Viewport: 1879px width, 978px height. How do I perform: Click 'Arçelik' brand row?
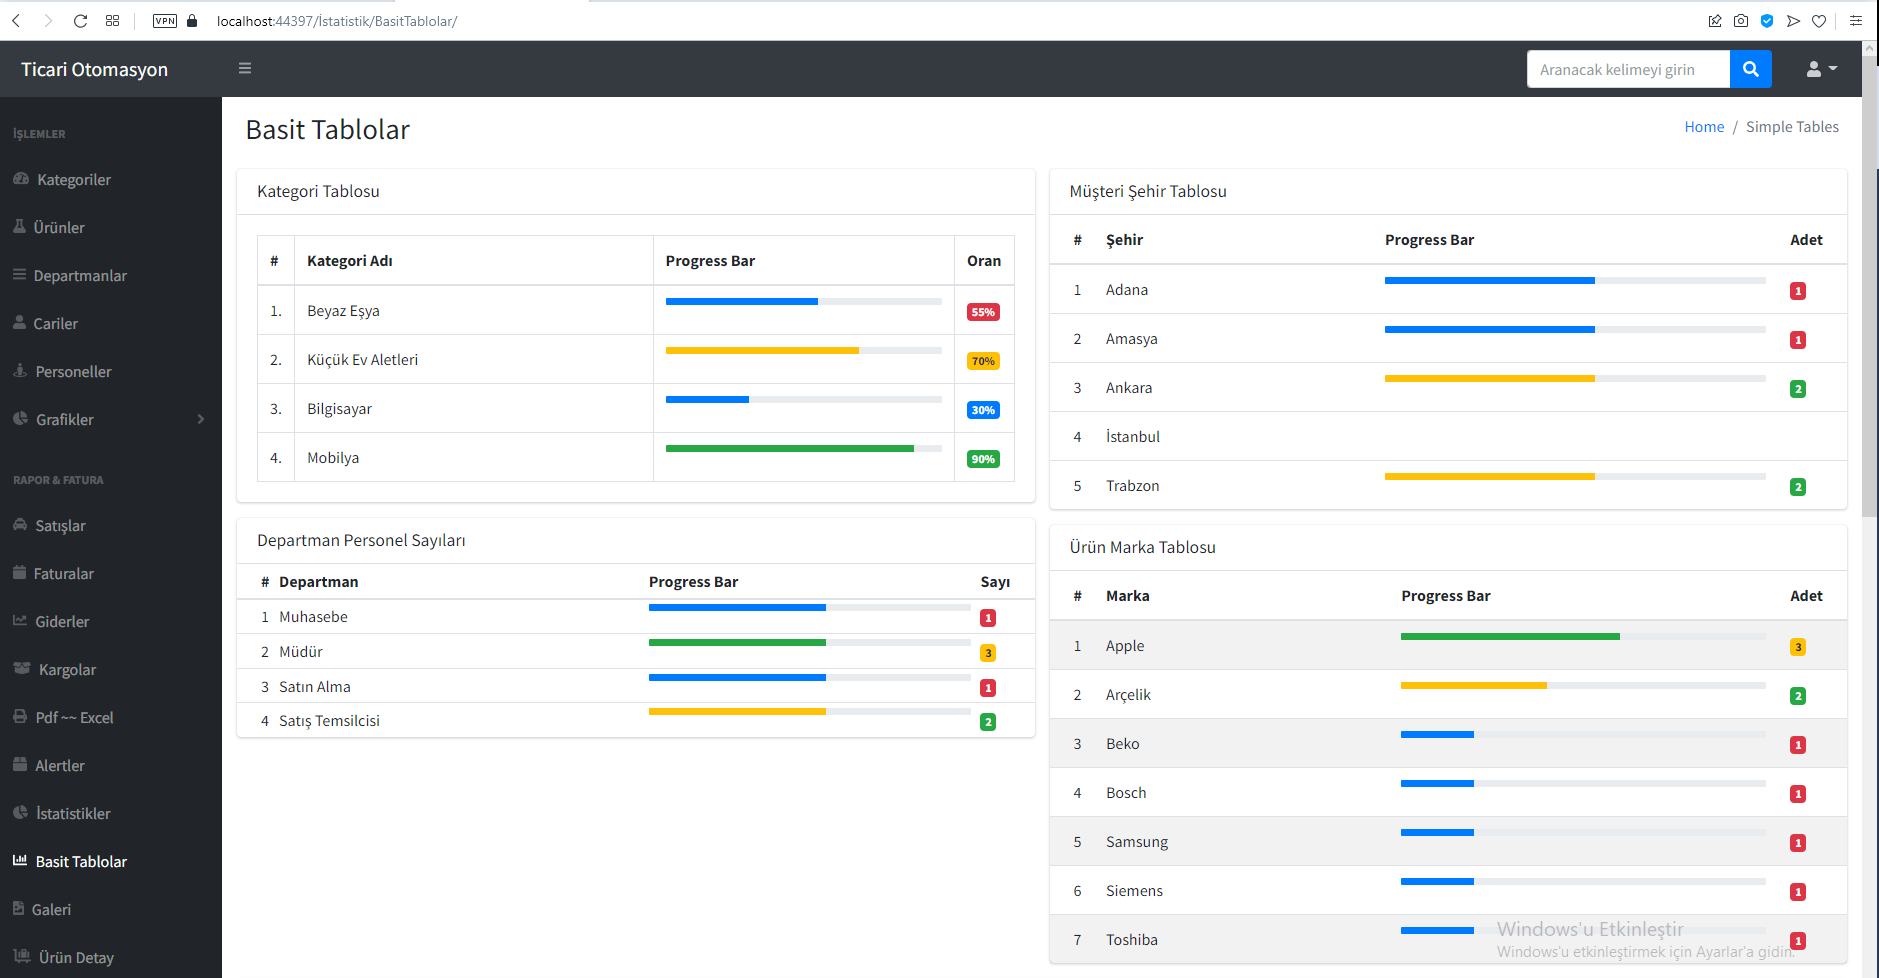tap(1448, 695)
